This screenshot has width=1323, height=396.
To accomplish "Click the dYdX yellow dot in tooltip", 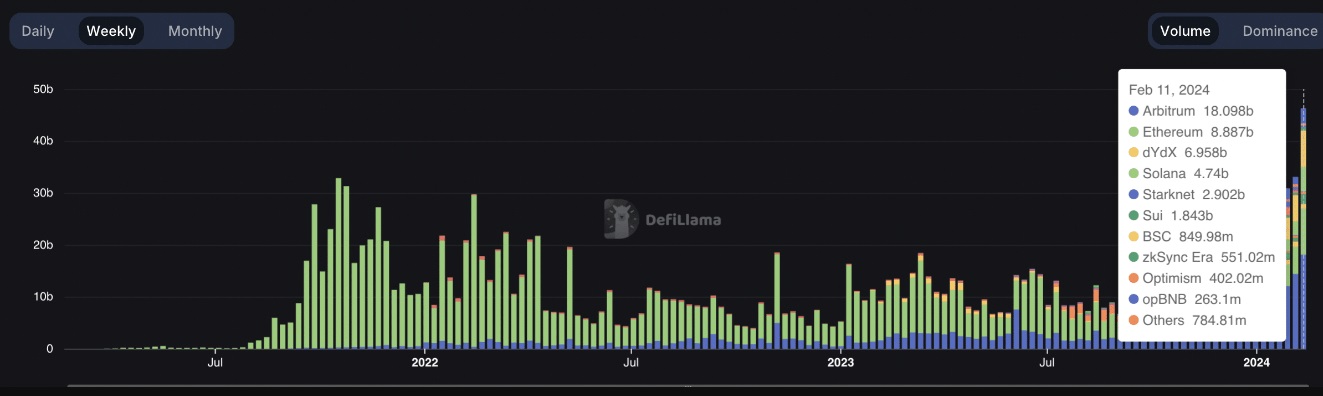I will click(x=1133, y=153).
